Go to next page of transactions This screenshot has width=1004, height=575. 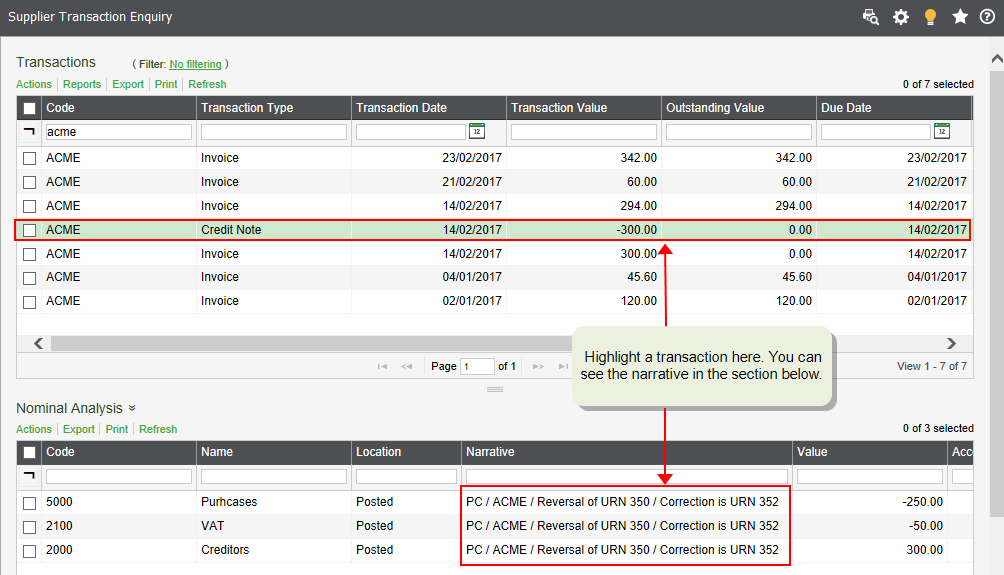[x=538, y=366]
